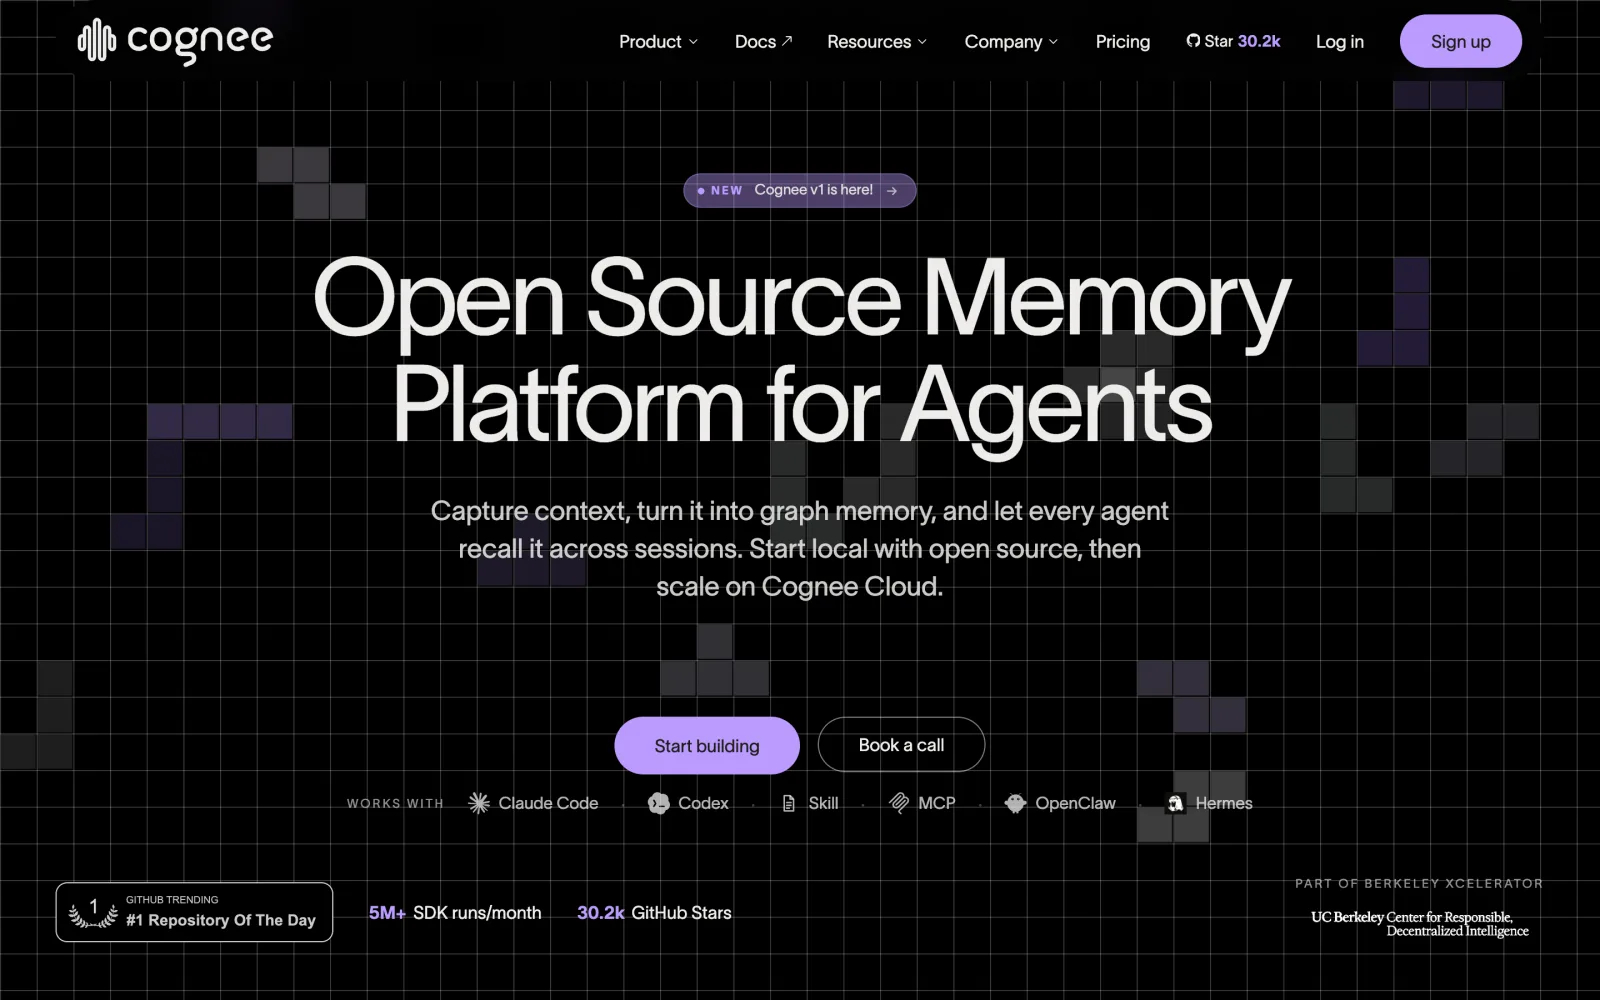Click the Star 30.2k GitHub link

pyautogui.click(x=1233, y=41)
